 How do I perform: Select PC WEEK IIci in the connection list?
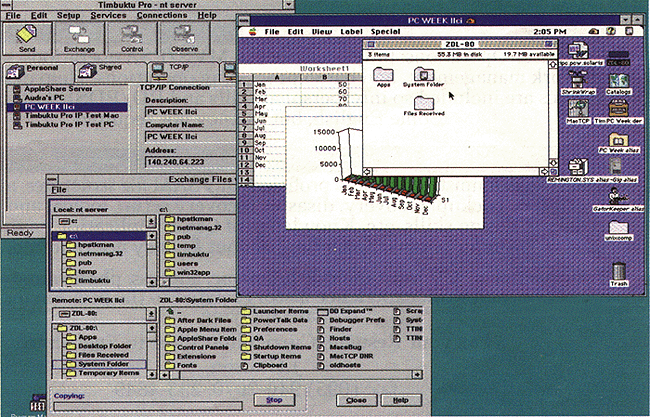pos(67,107)
